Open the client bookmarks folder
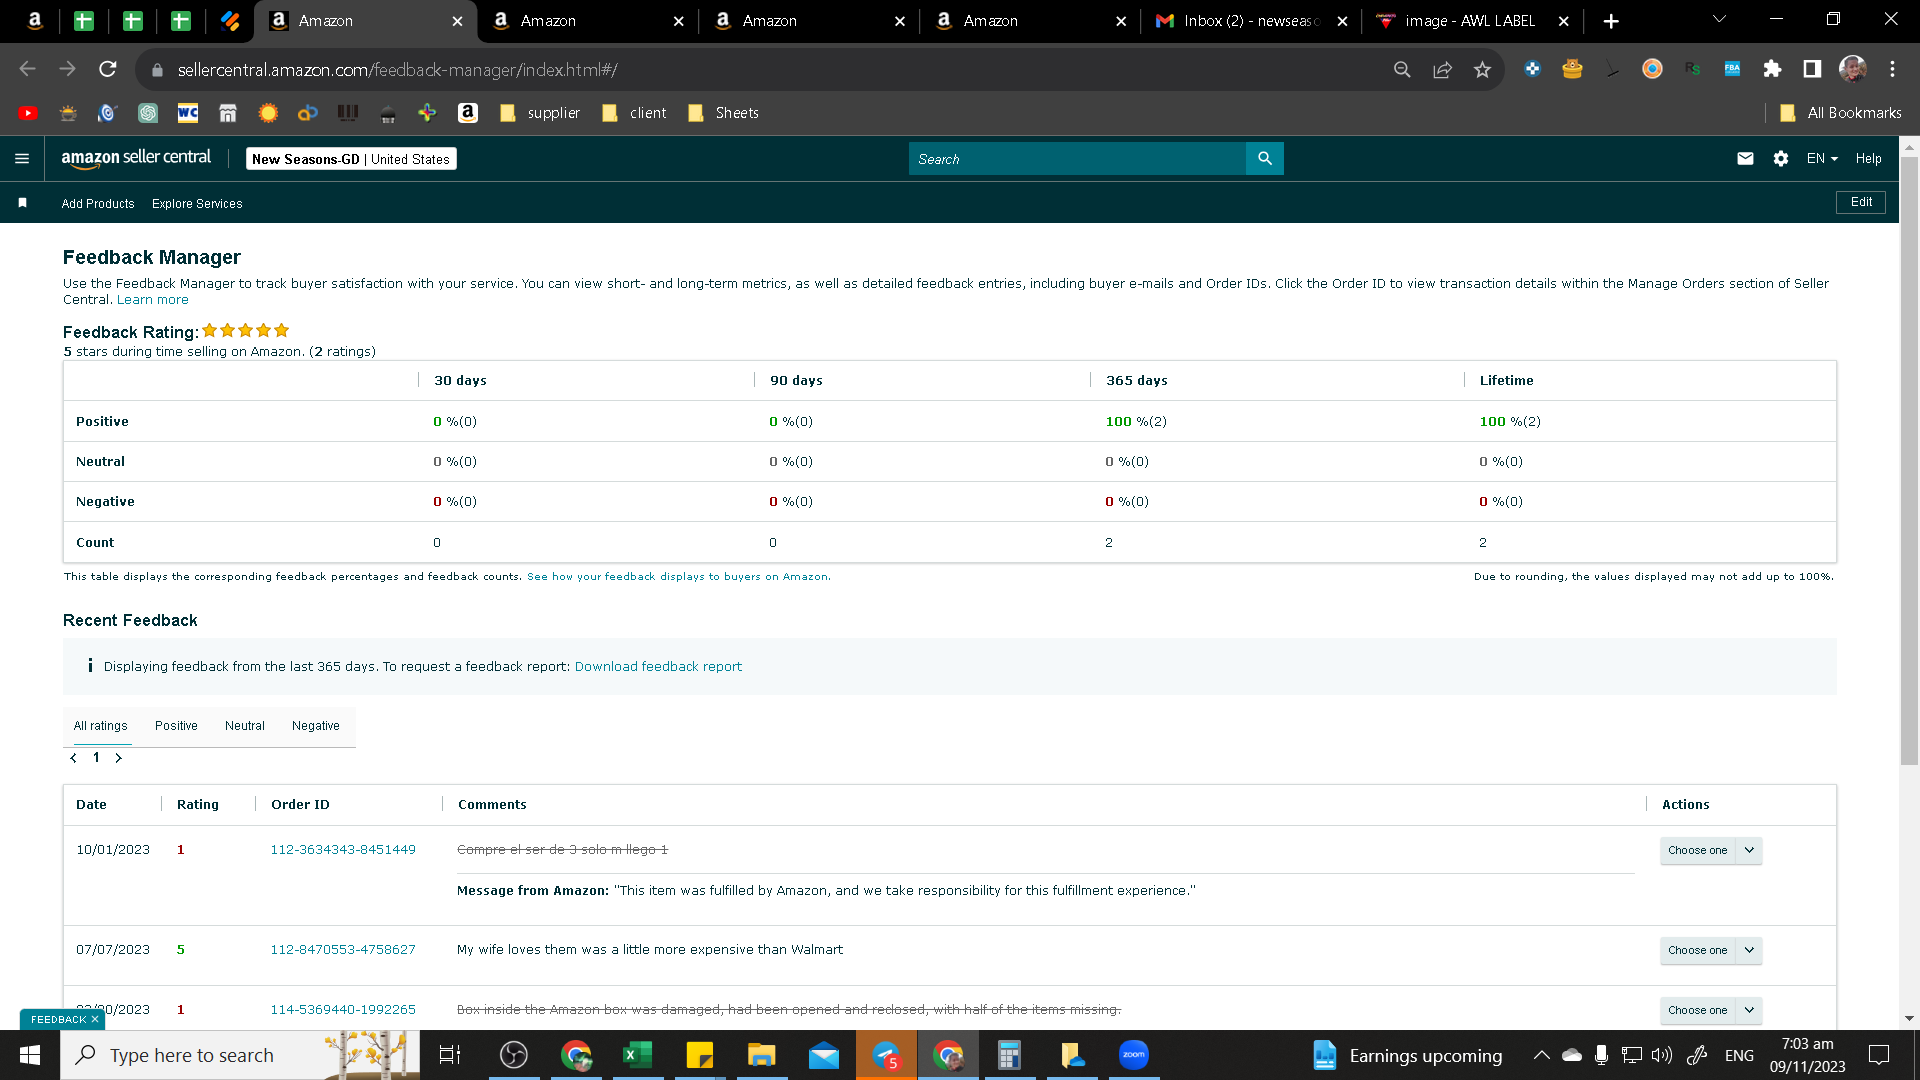Viewport: 1920px width, 1080px height. pyautogui.click(x=634, y=113)
